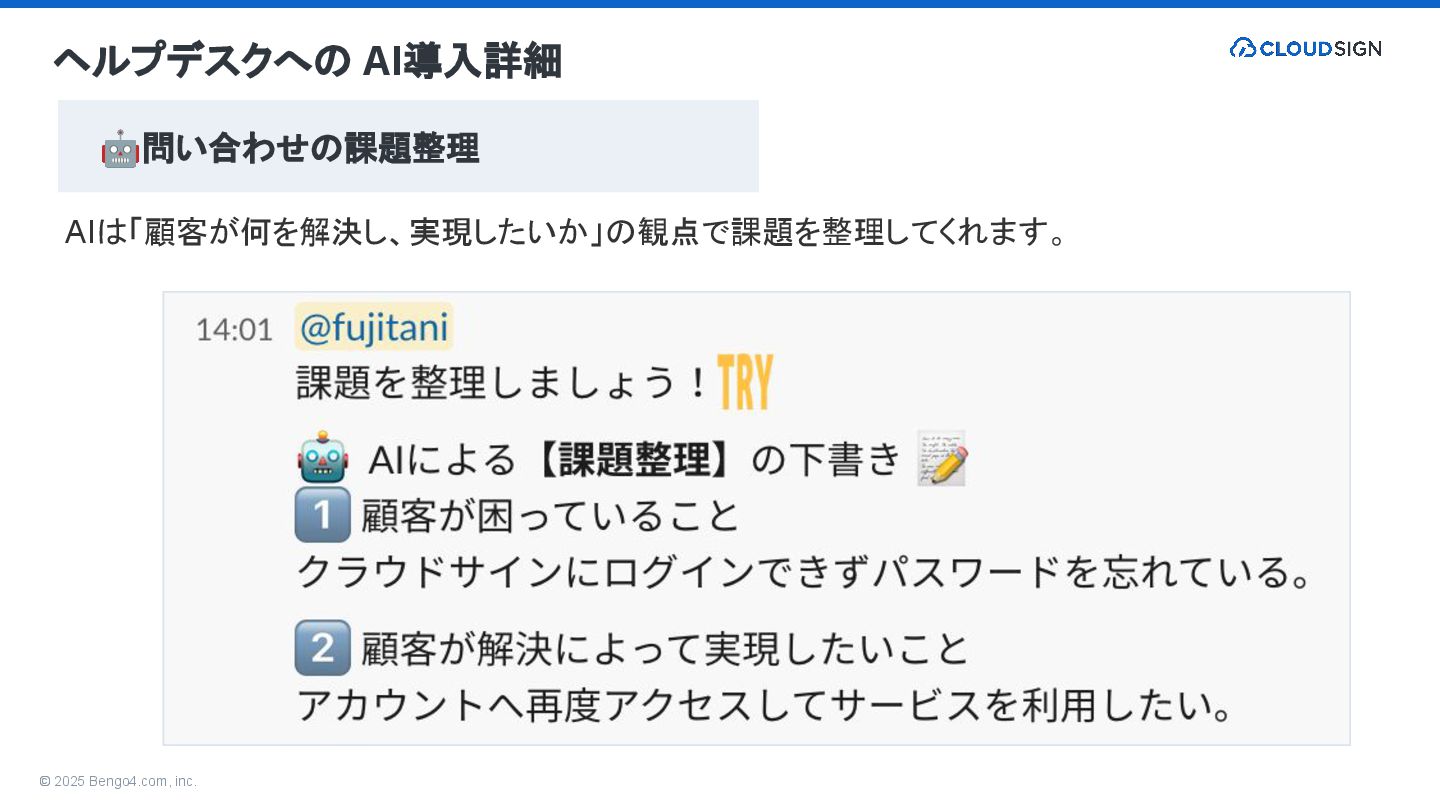Click the 顧客が解決によって実現したいこと heading
Image resolution: width=1440 pixels, height=810 pixels.
(665, 649)
